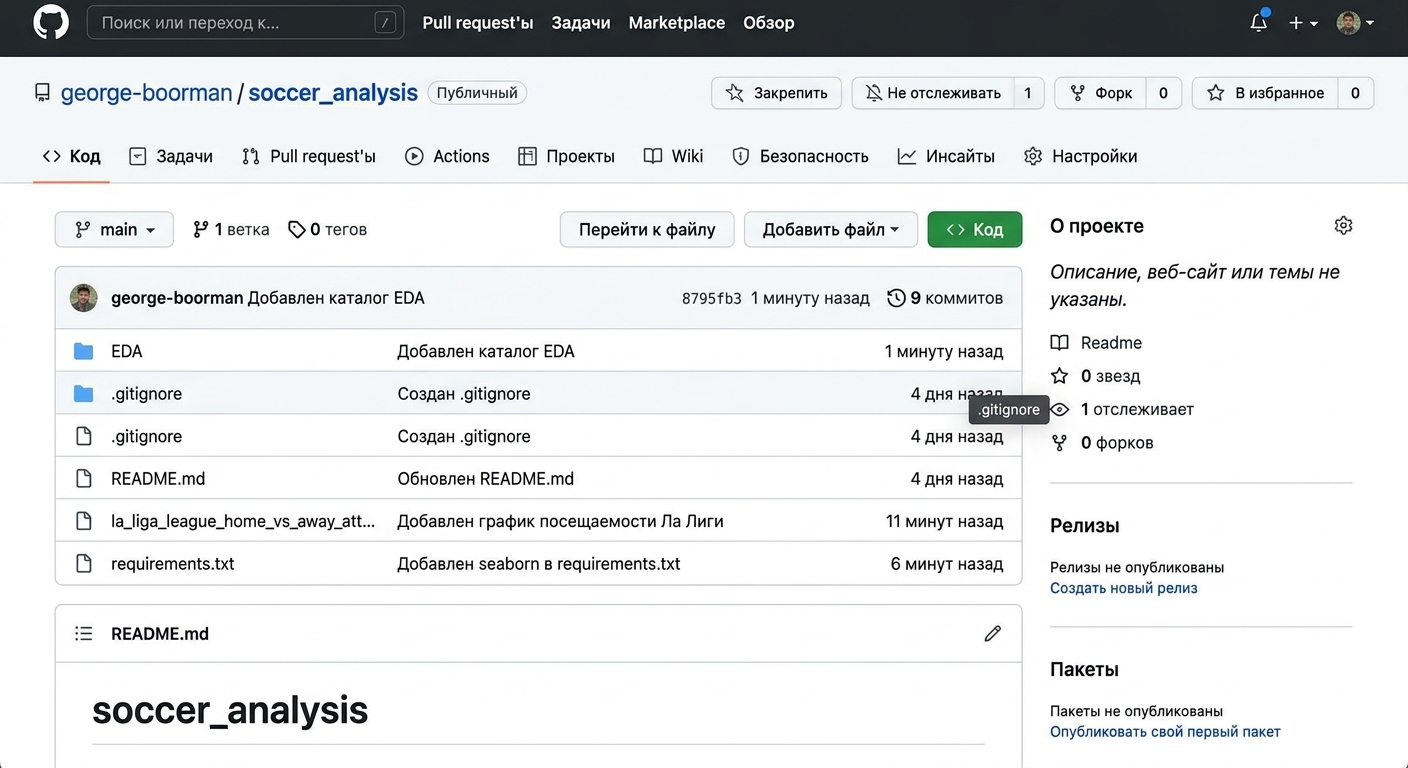Switch to the Wiki tab
1408x768 pixels.
click(674, 156)
